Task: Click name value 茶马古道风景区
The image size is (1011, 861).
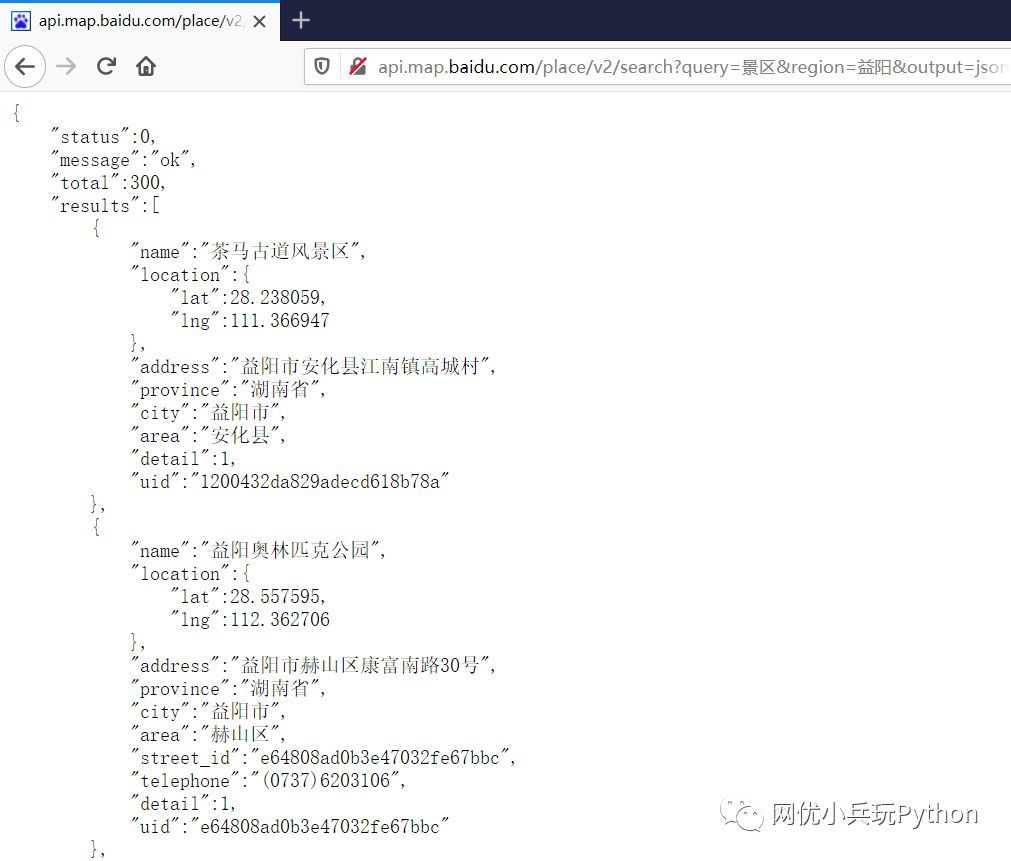Action: [280, 251]
